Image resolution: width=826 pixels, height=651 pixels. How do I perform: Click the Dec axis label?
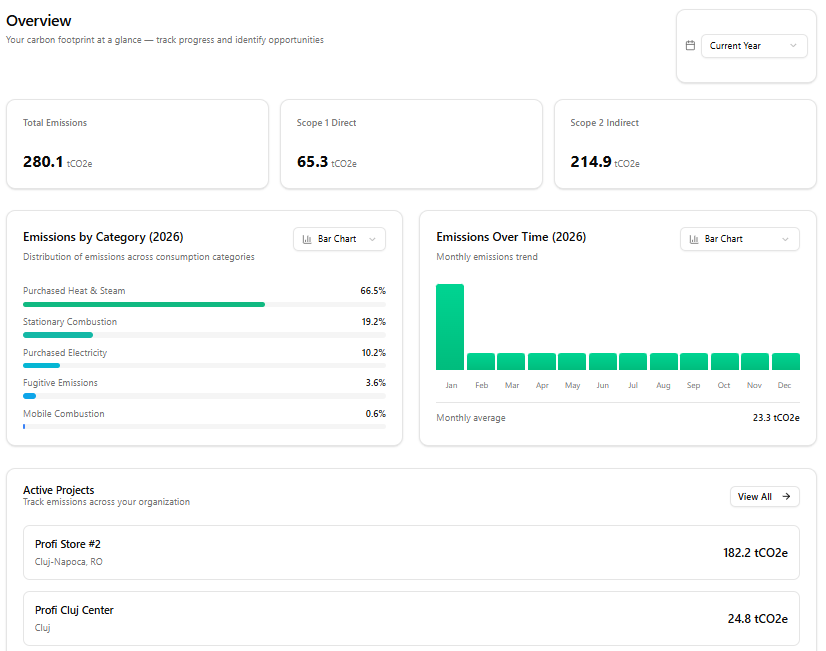tap(784, 386)
